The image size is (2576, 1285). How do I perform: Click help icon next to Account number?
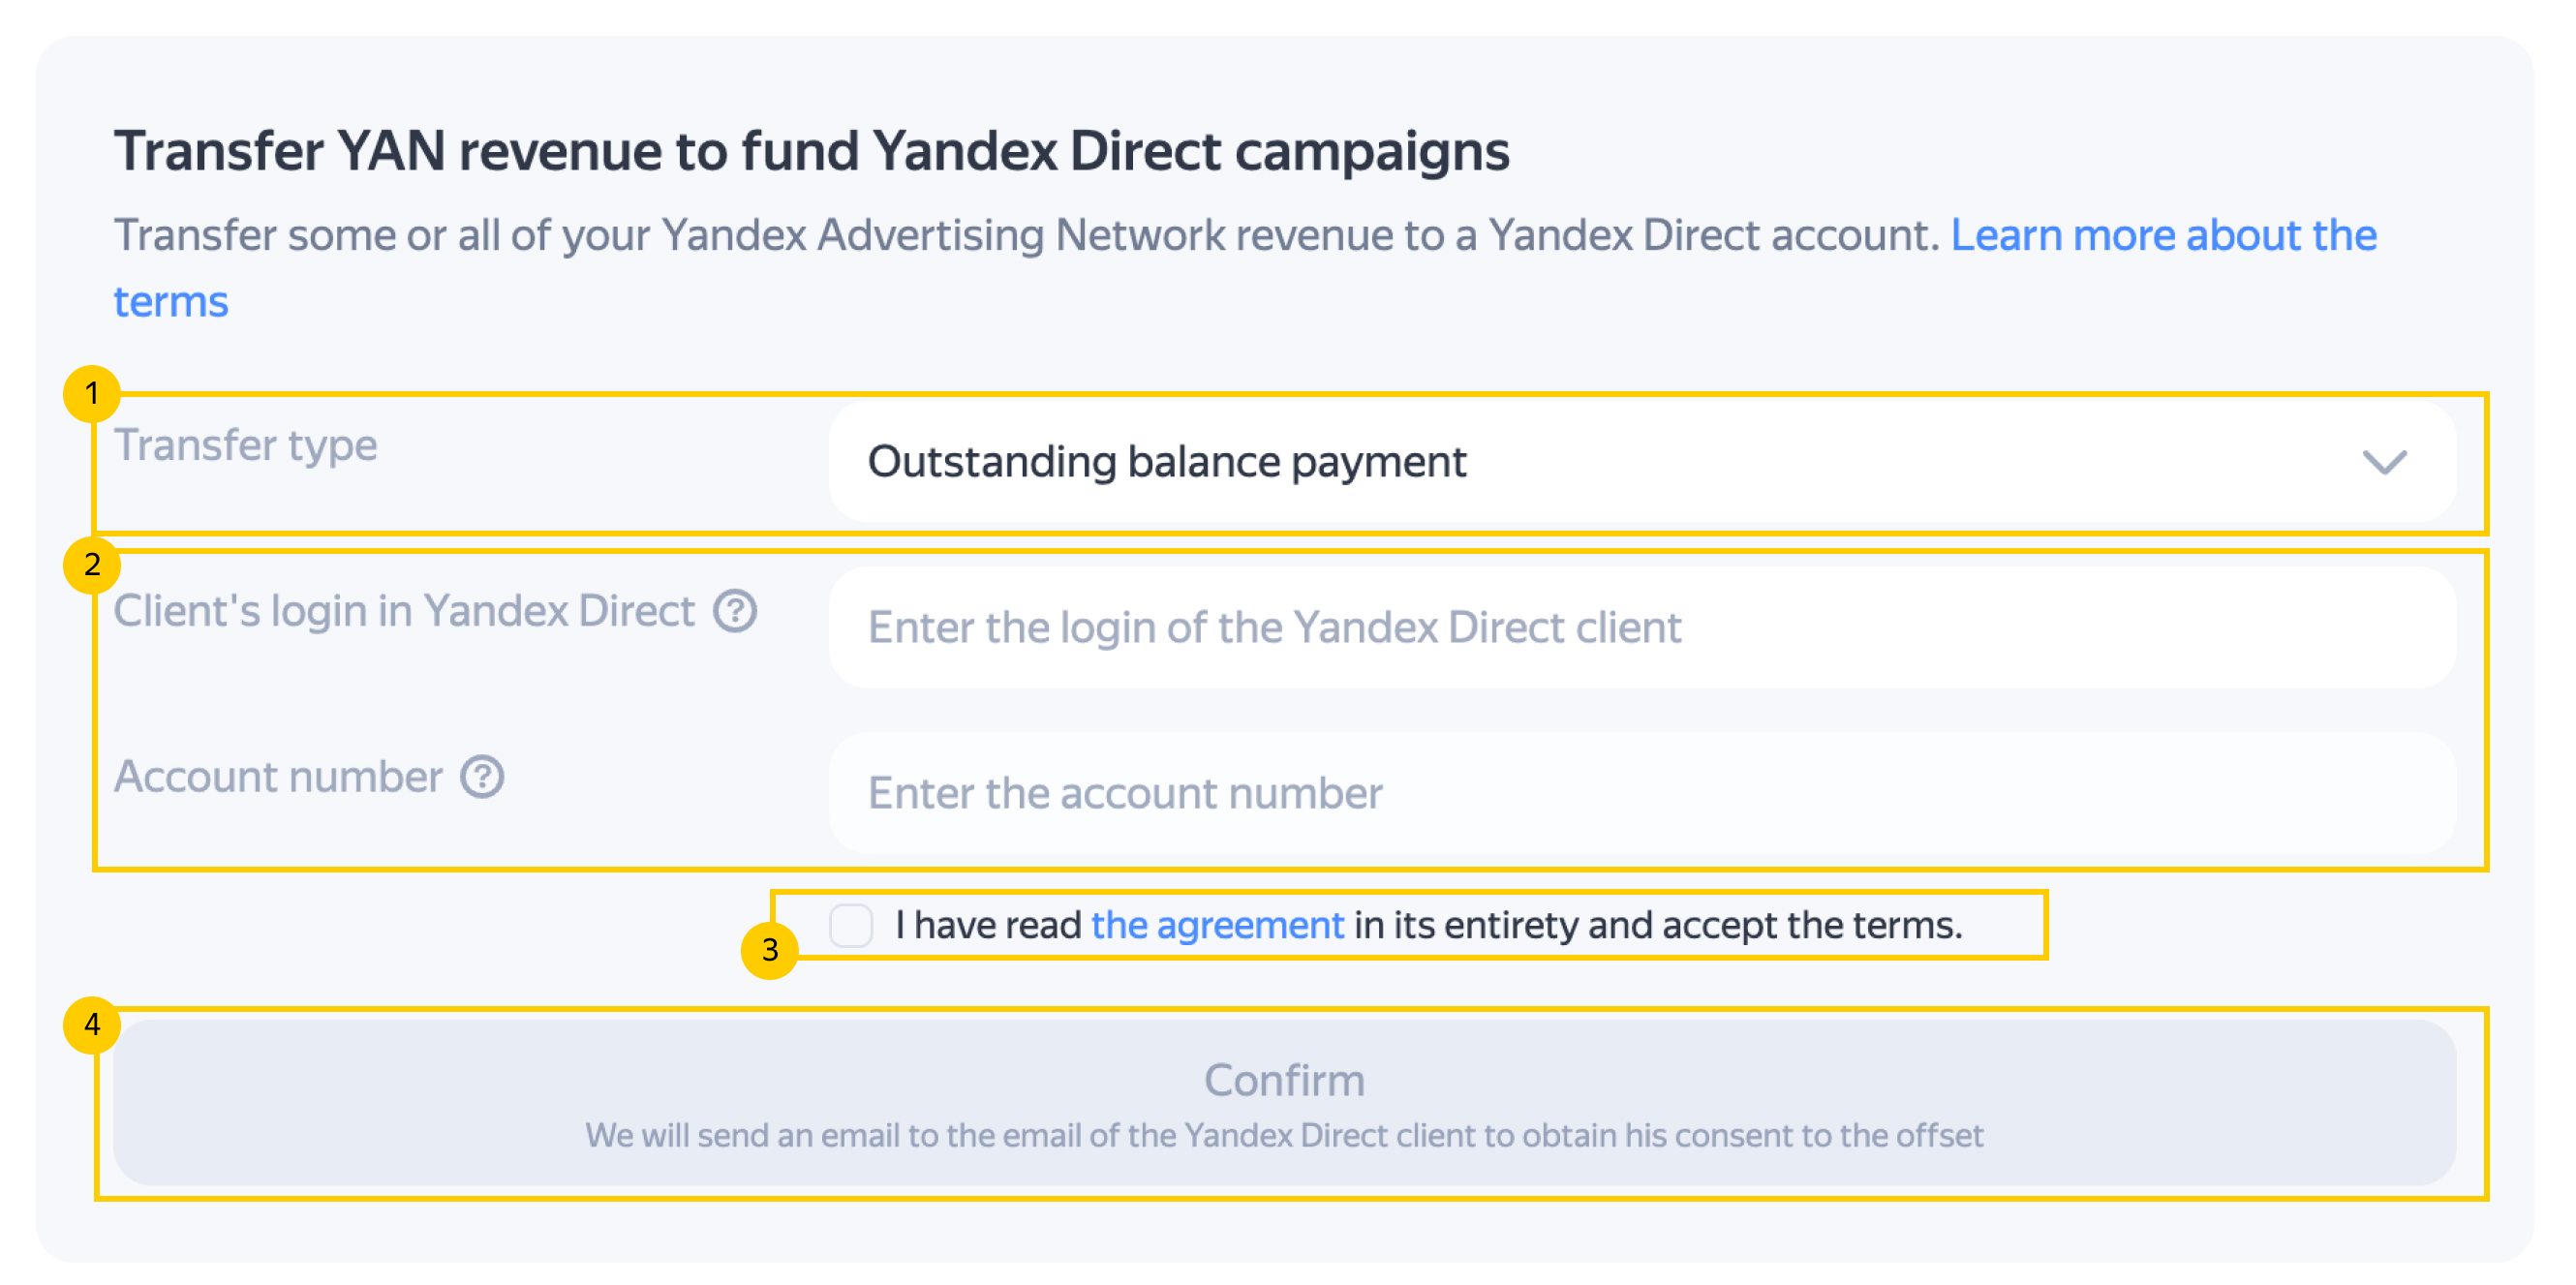[x=482, y=777]
